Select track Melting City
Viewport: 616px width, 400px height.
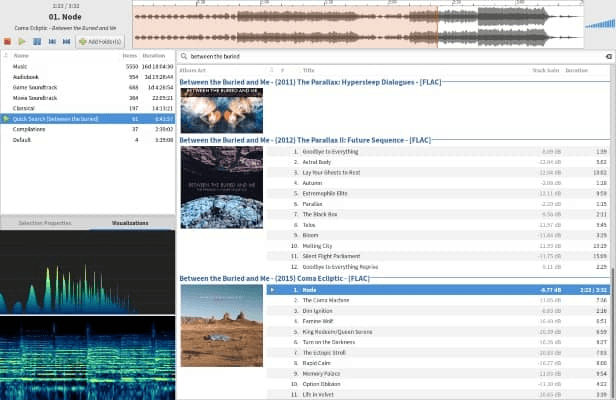pos(438,246)
